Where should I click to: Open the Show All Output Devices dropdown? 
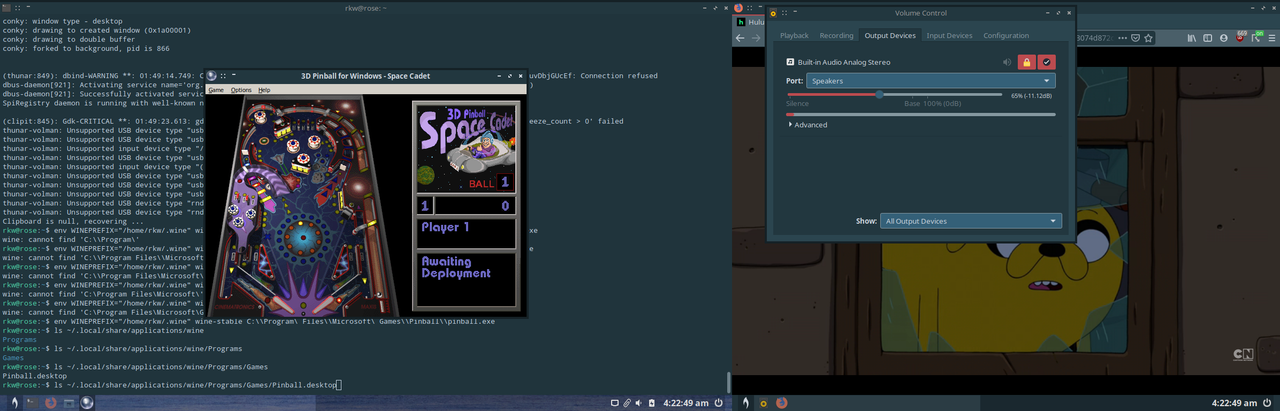pyautogui.click(x=971, y=221)
